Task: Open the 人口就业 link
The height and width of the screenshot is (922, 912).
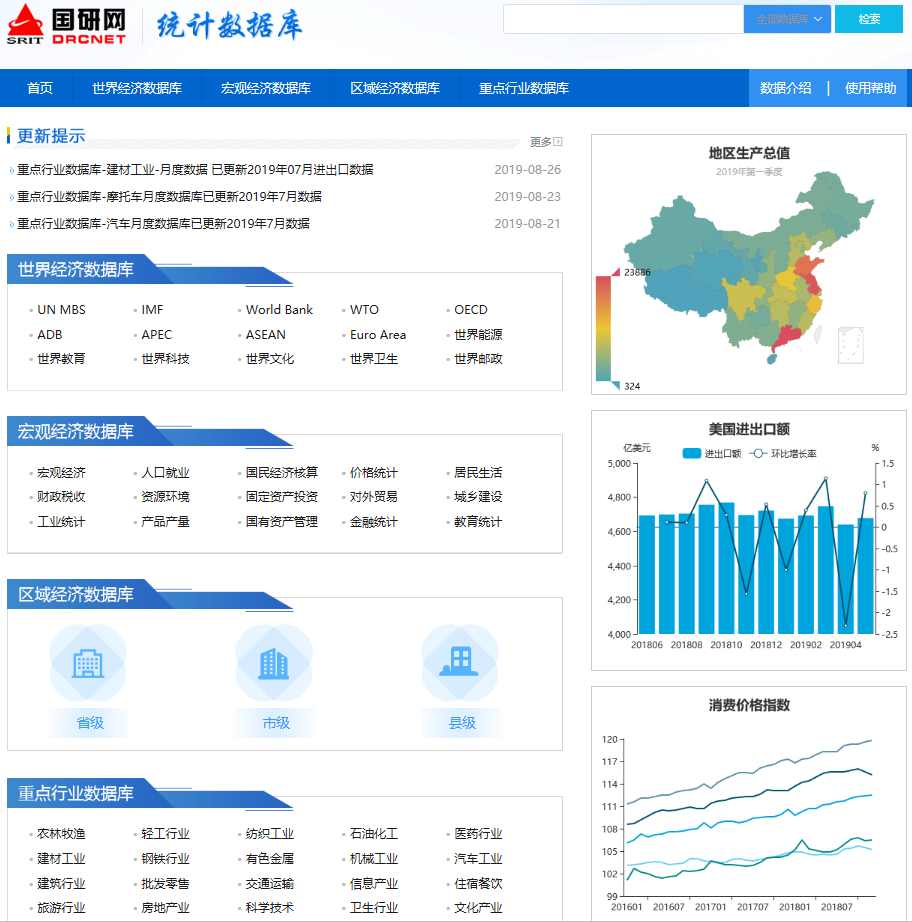Action: (165, 473)
